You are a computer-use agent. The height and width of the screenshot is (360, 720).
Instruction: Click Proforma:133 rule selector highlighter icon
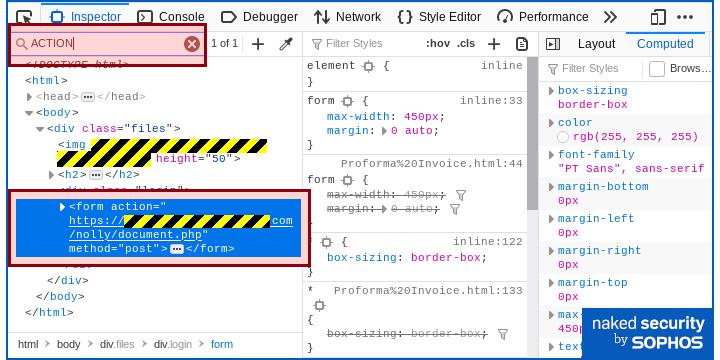(320, 306)
